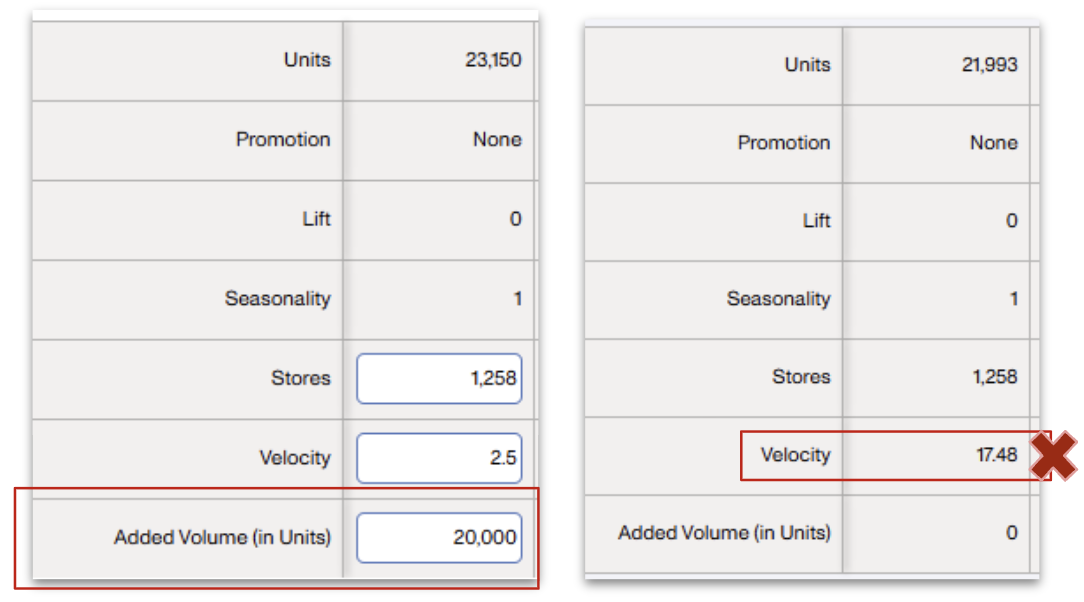Click the right panel Seasonality value
Screen dimensions: 1084x602
(x=1013, y=299)
